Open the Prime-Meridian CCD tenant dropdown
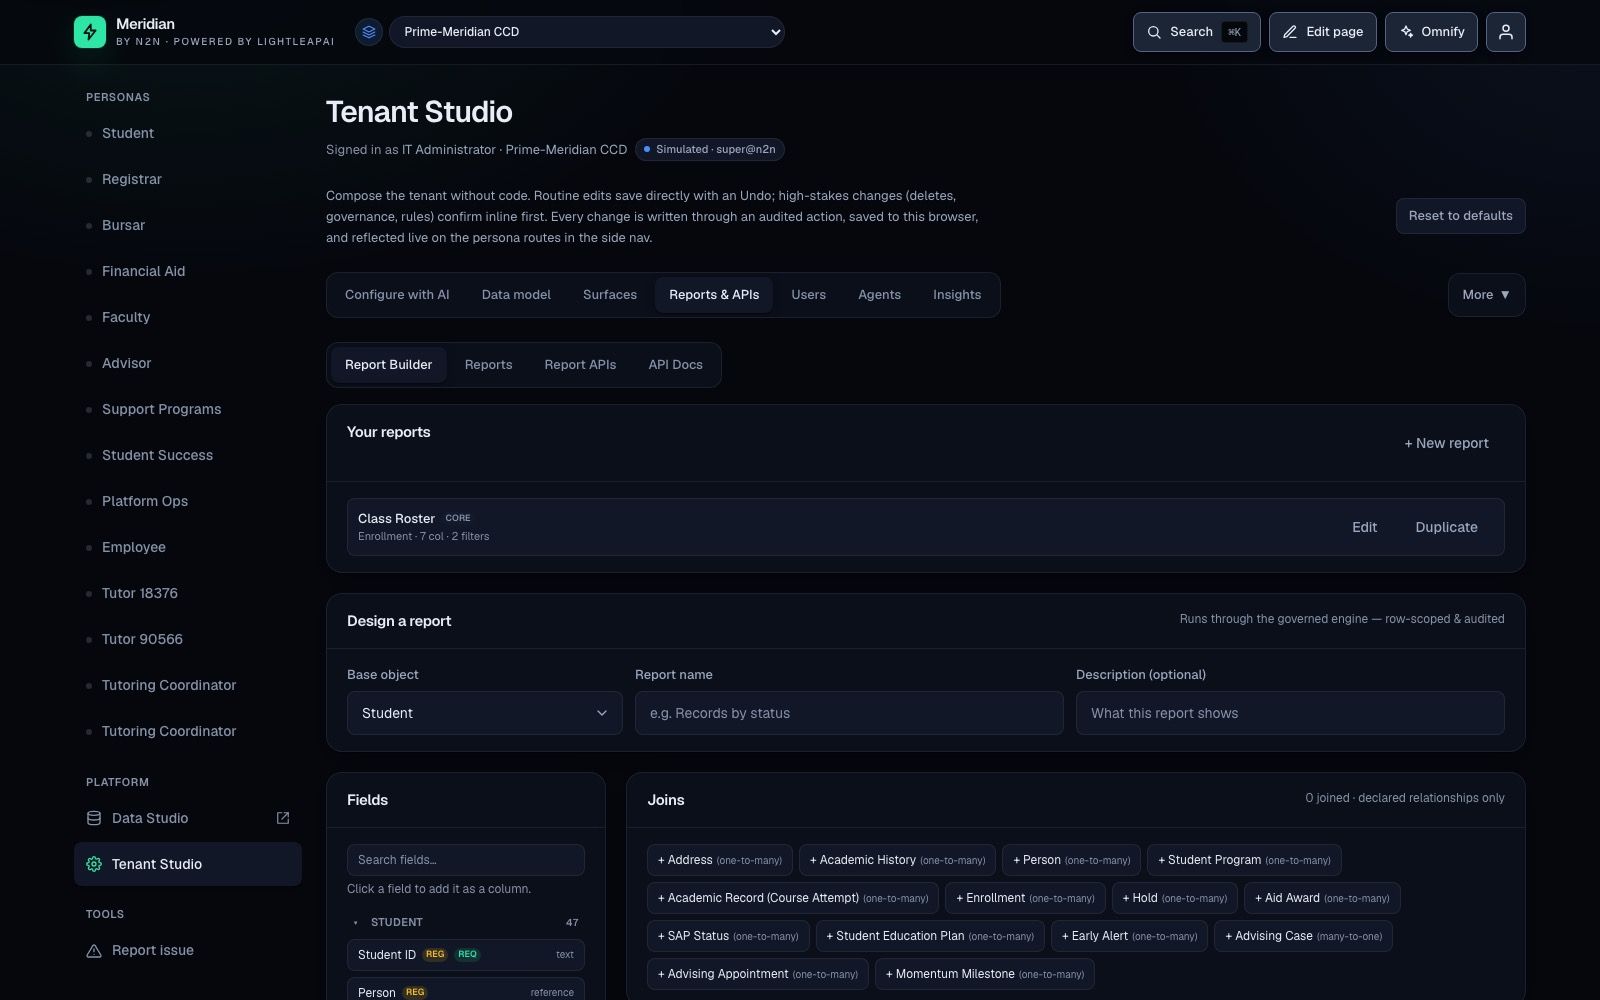Screen dimensions: 1600x1000 [x=587, y=32]
